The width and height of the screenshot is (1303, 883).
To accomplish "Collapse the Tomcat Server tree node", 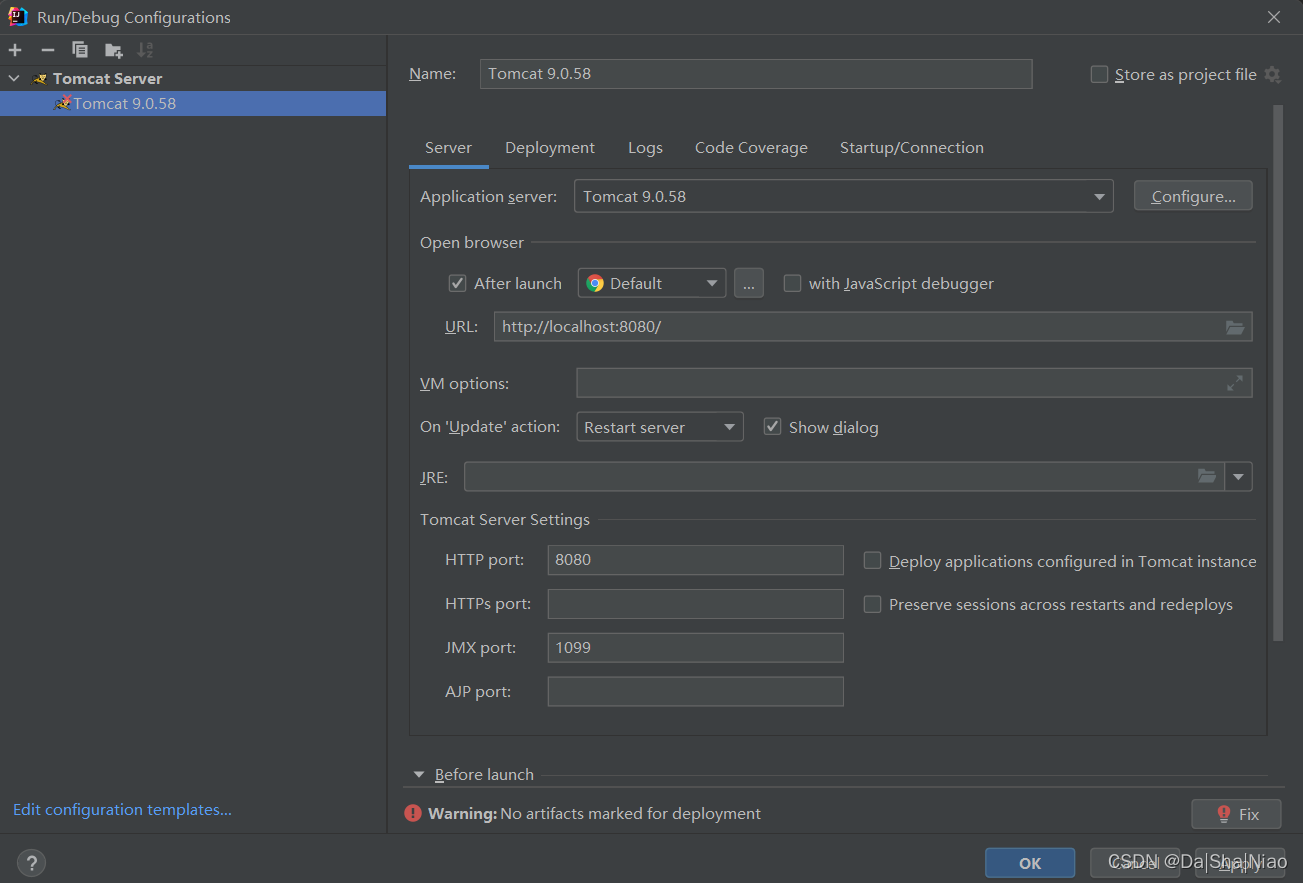I will click(13, 78).
